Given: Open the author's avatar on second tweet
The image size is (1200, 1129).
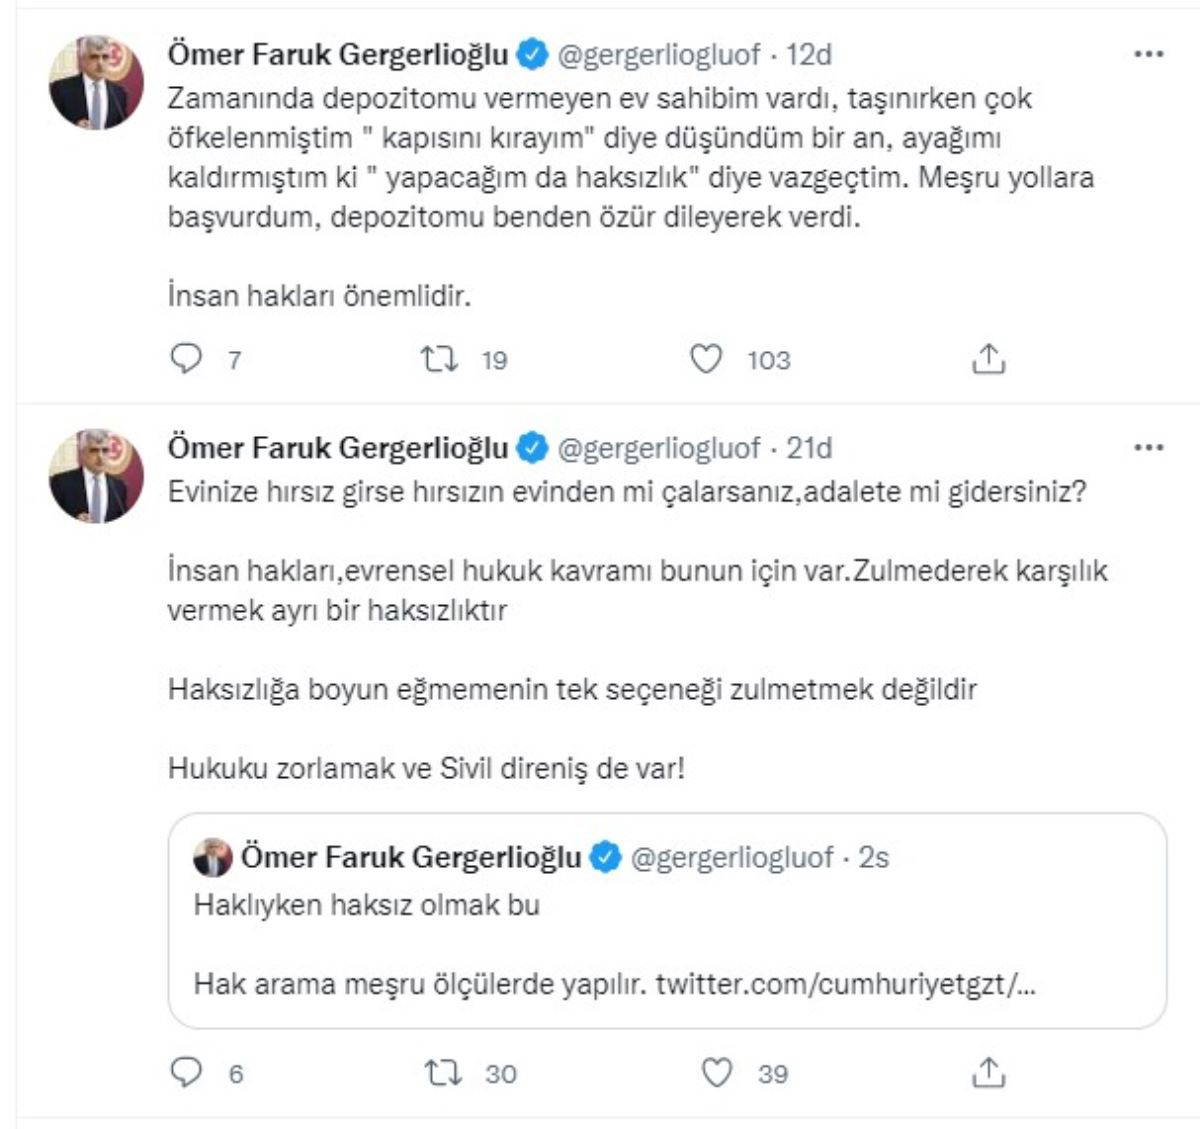Looking at the screenshot, I should (96, 476).
